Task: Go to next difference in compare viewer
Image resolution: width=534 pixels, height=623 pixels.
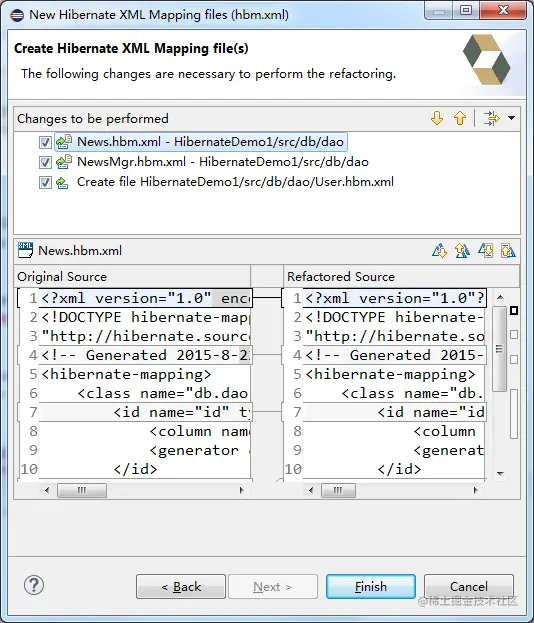Action: (439, 250)
